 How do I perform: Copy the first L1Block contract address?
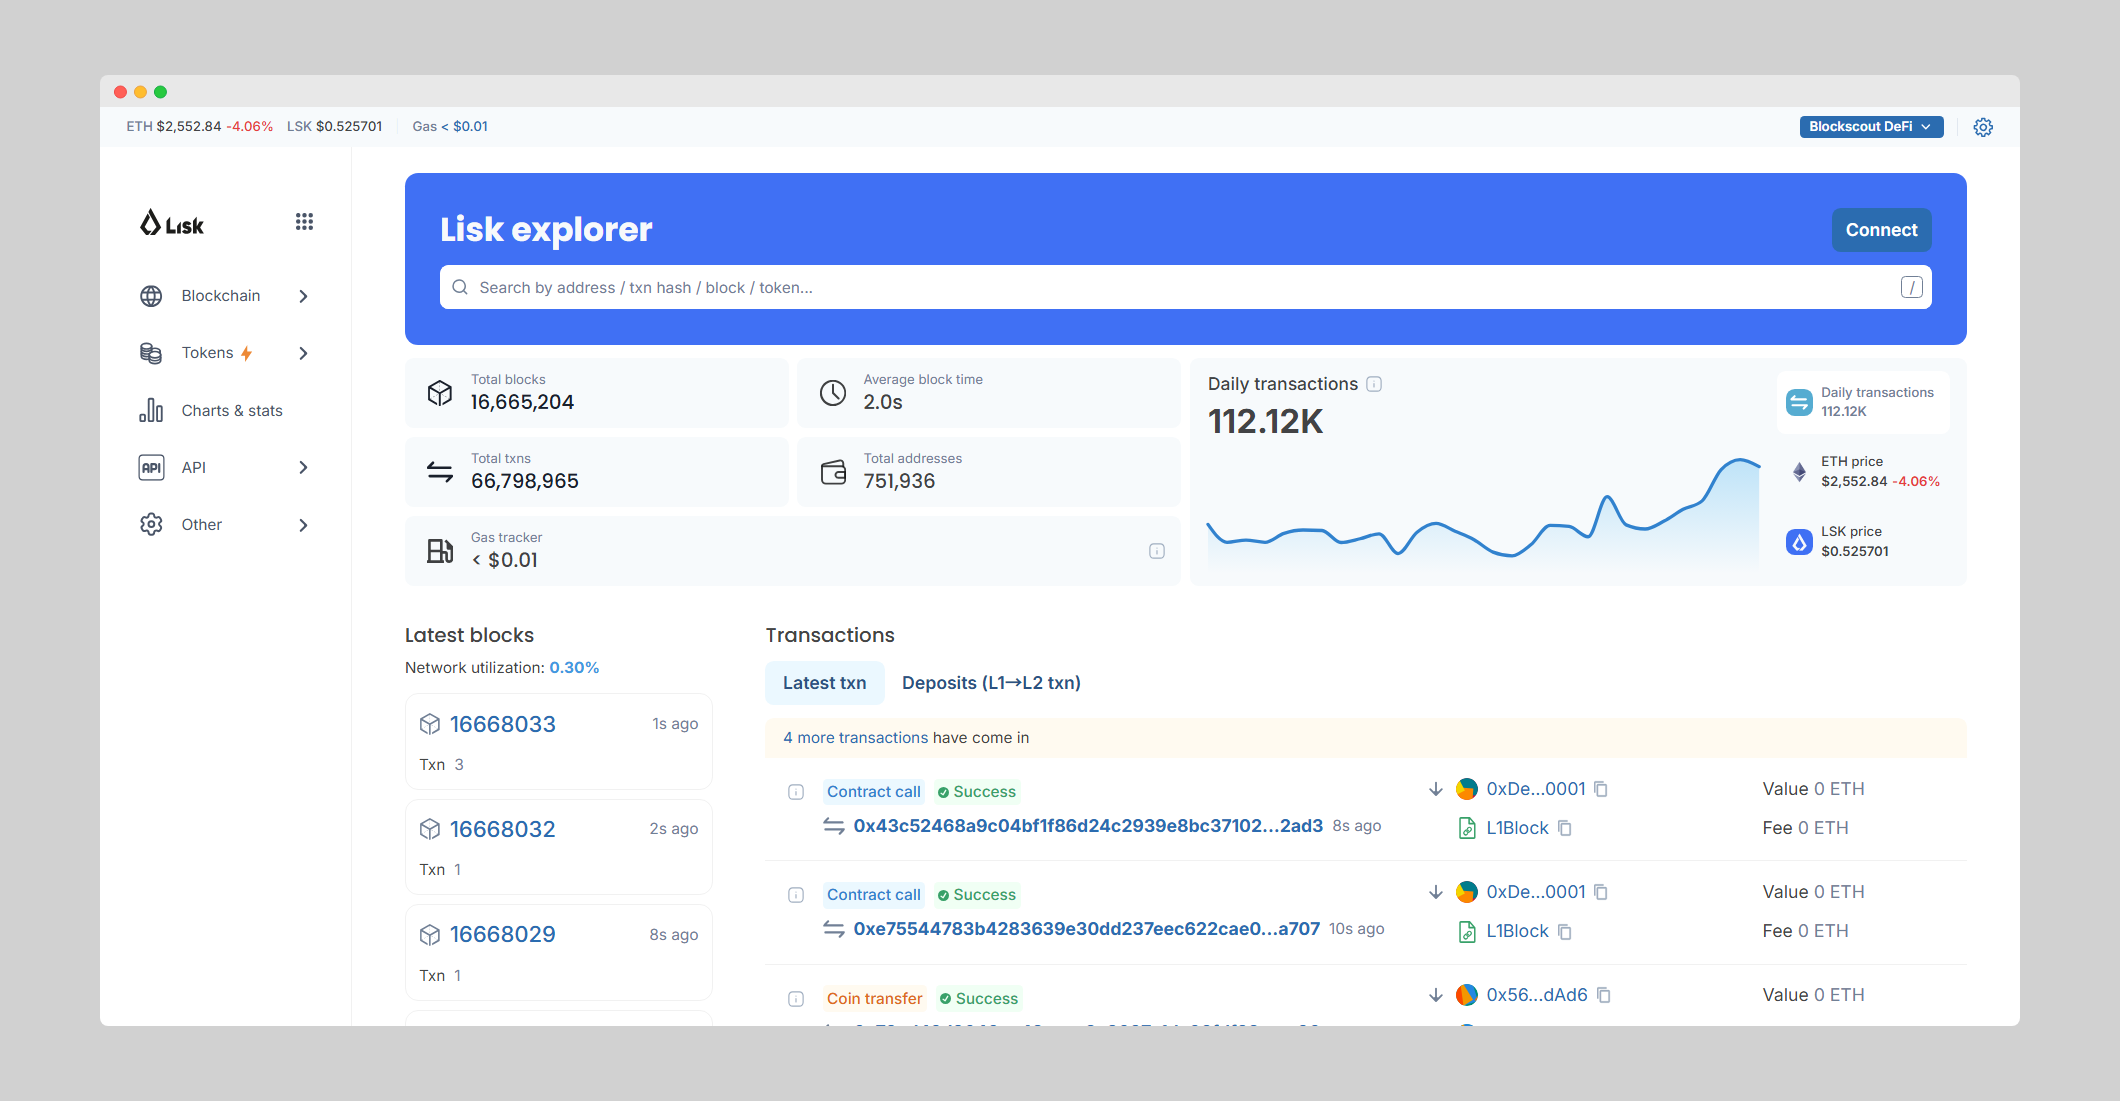[x=1565, y=828]
